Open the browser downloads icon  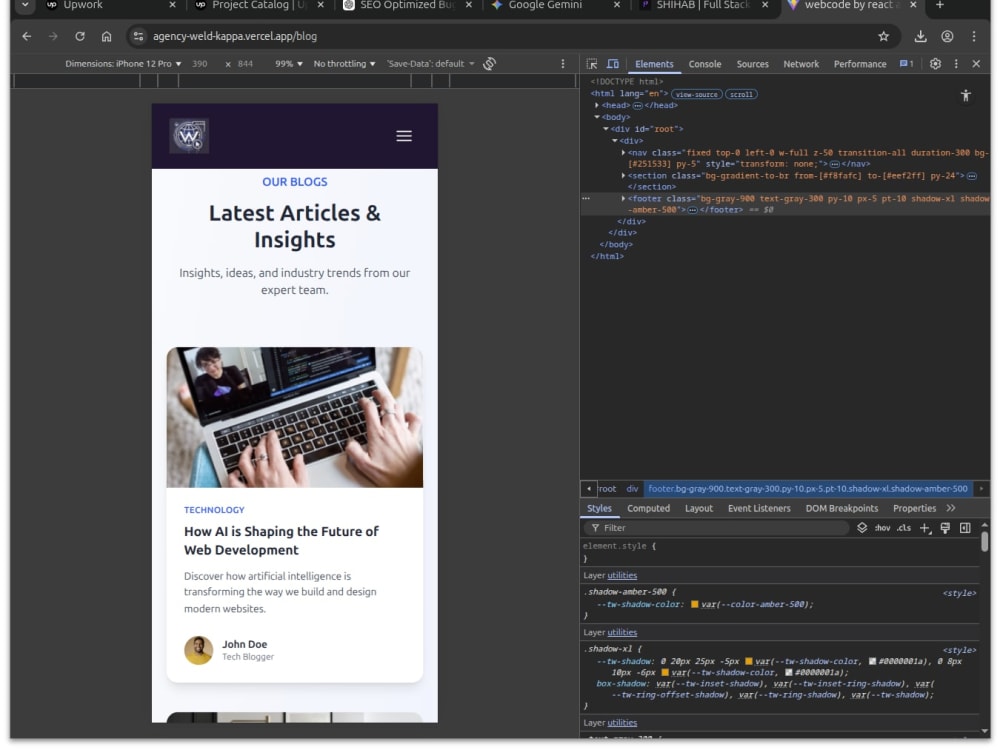pos(920,36)
